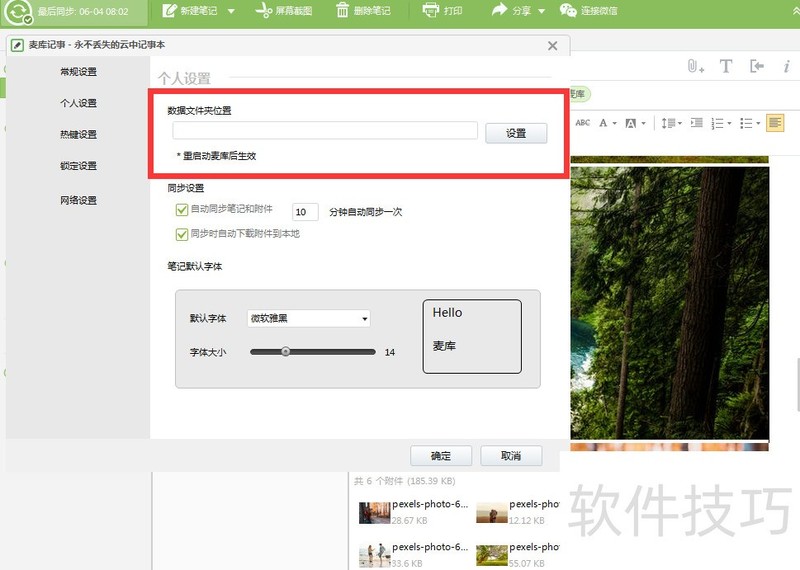Click the forest photo in the note
This screenshot has height=570, width=800.
click(669, 303)
